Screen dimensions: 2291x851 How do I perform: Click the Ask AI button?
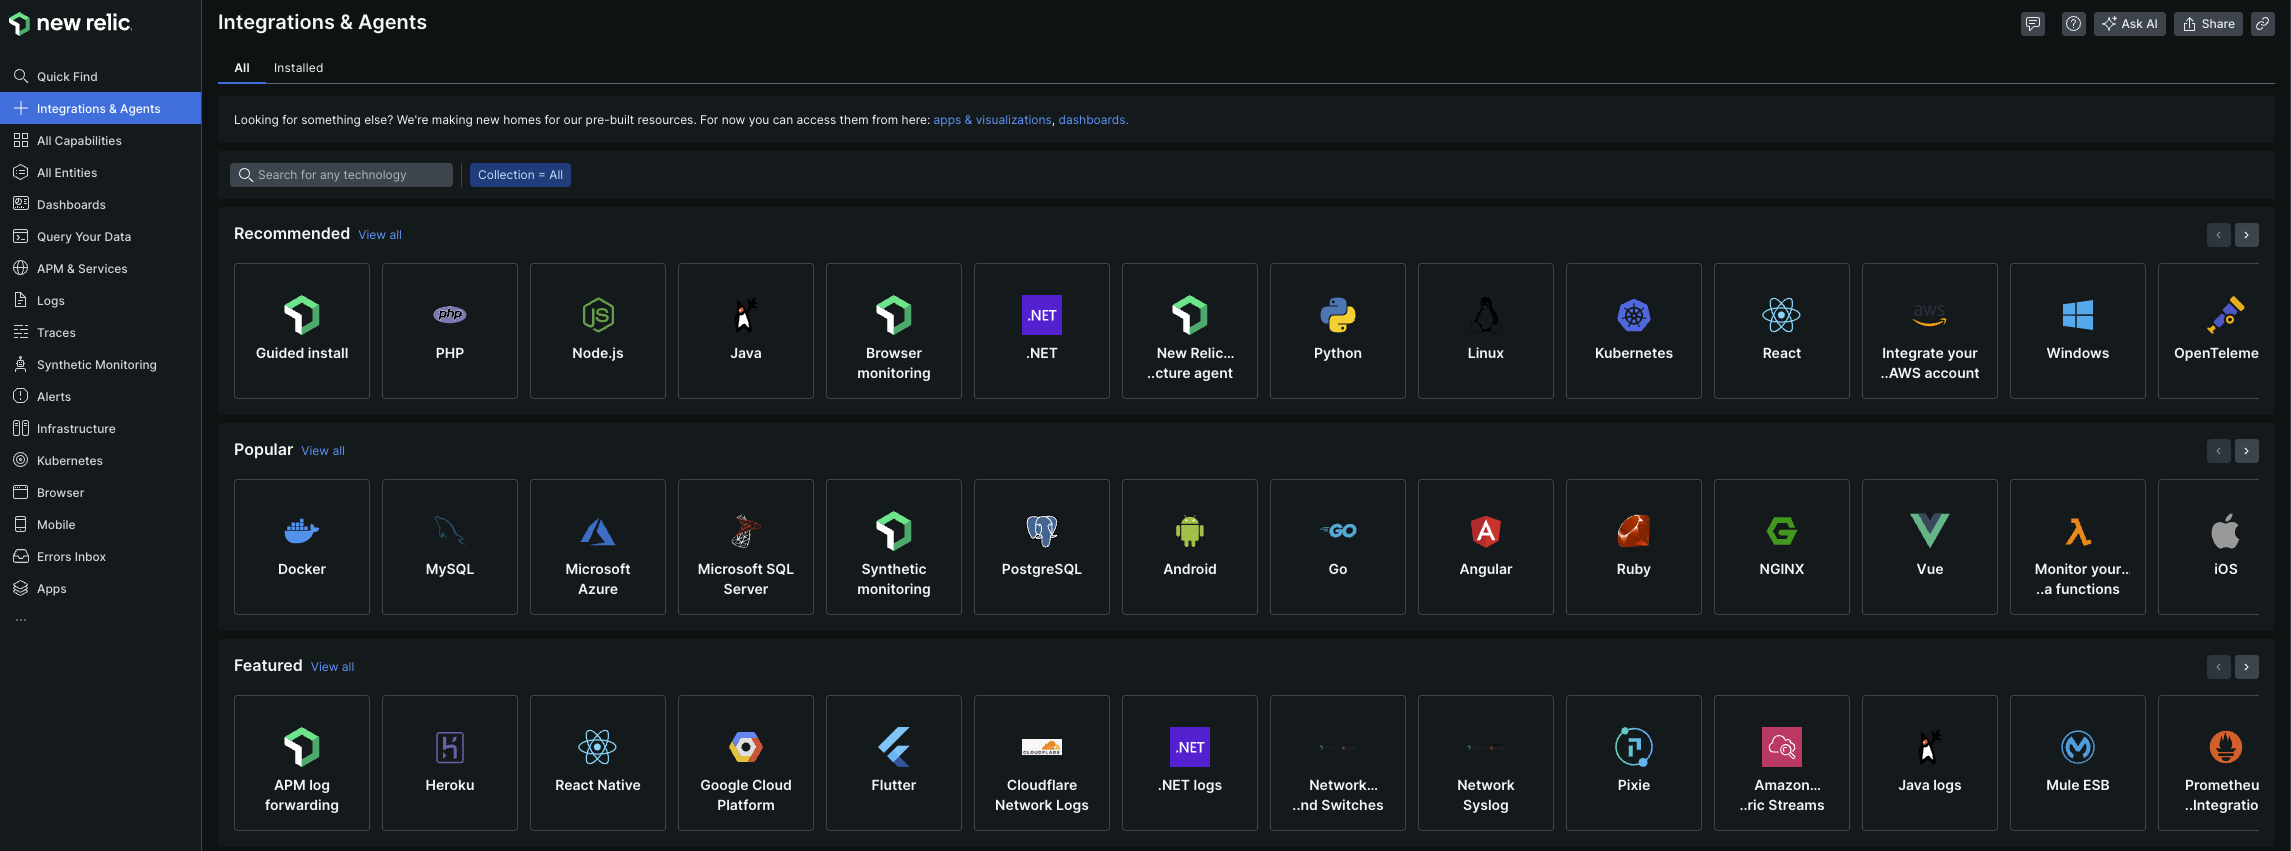pos(2129,24)
